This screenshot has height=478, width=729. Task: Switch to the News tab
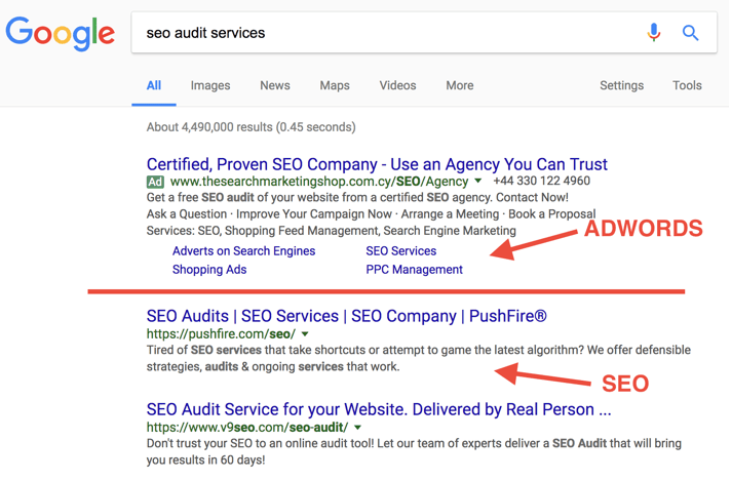click(x=275, y=86)
